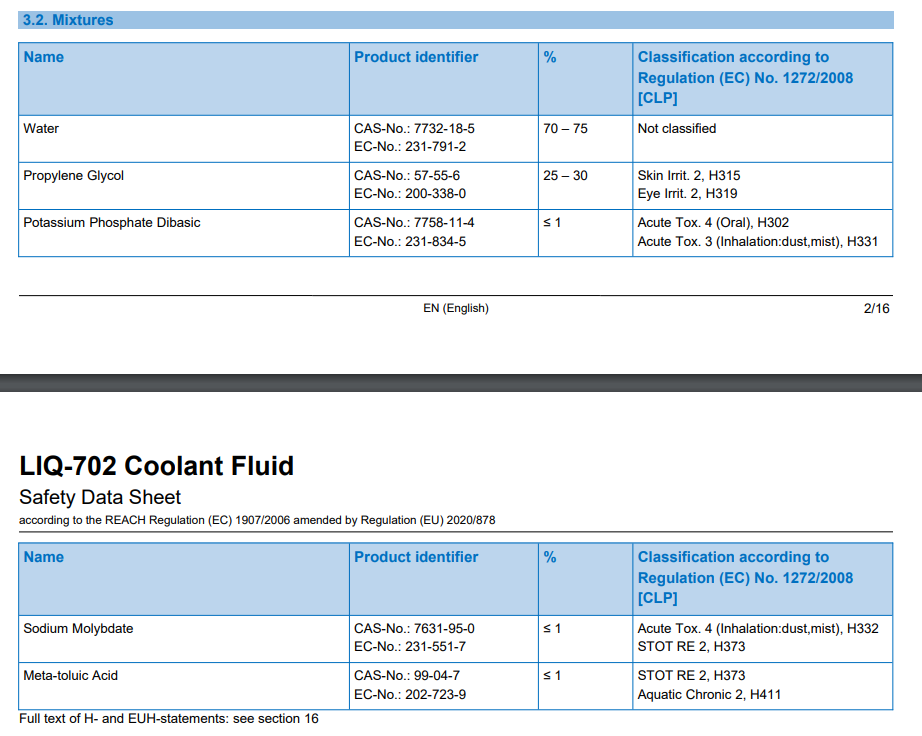Click 'EC-No.: 200-338-0' identifier text
922x736 pixels.
coord(410,194)
